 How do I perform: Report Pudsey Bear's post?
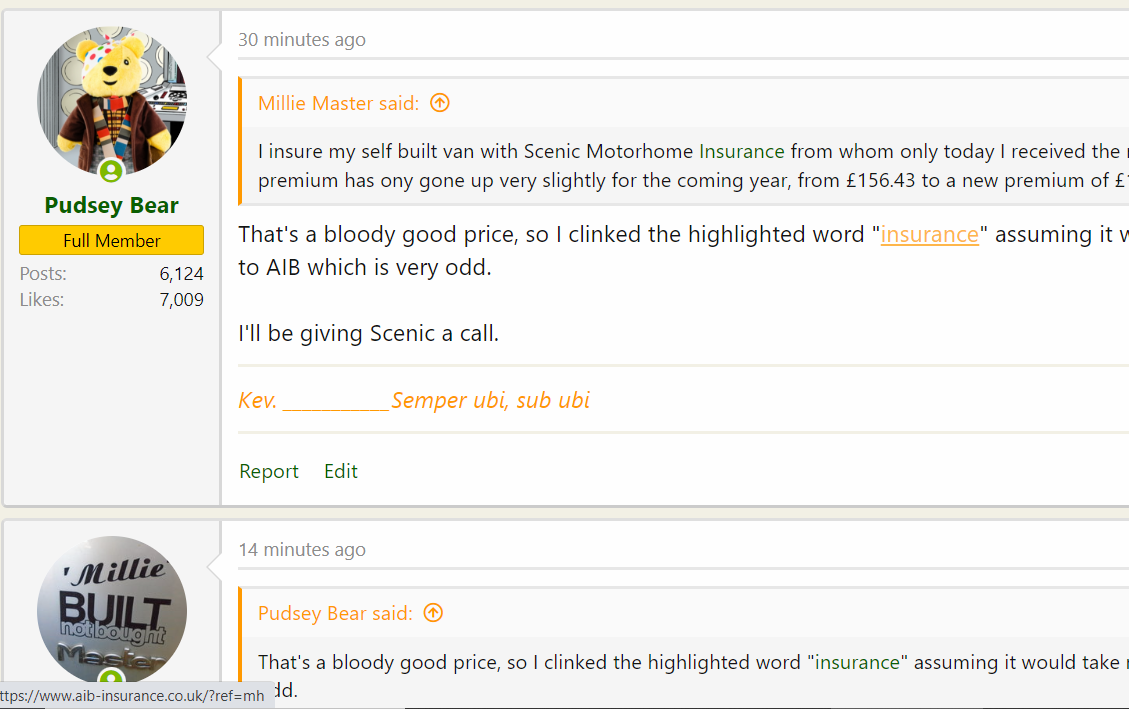click(269, 472)
